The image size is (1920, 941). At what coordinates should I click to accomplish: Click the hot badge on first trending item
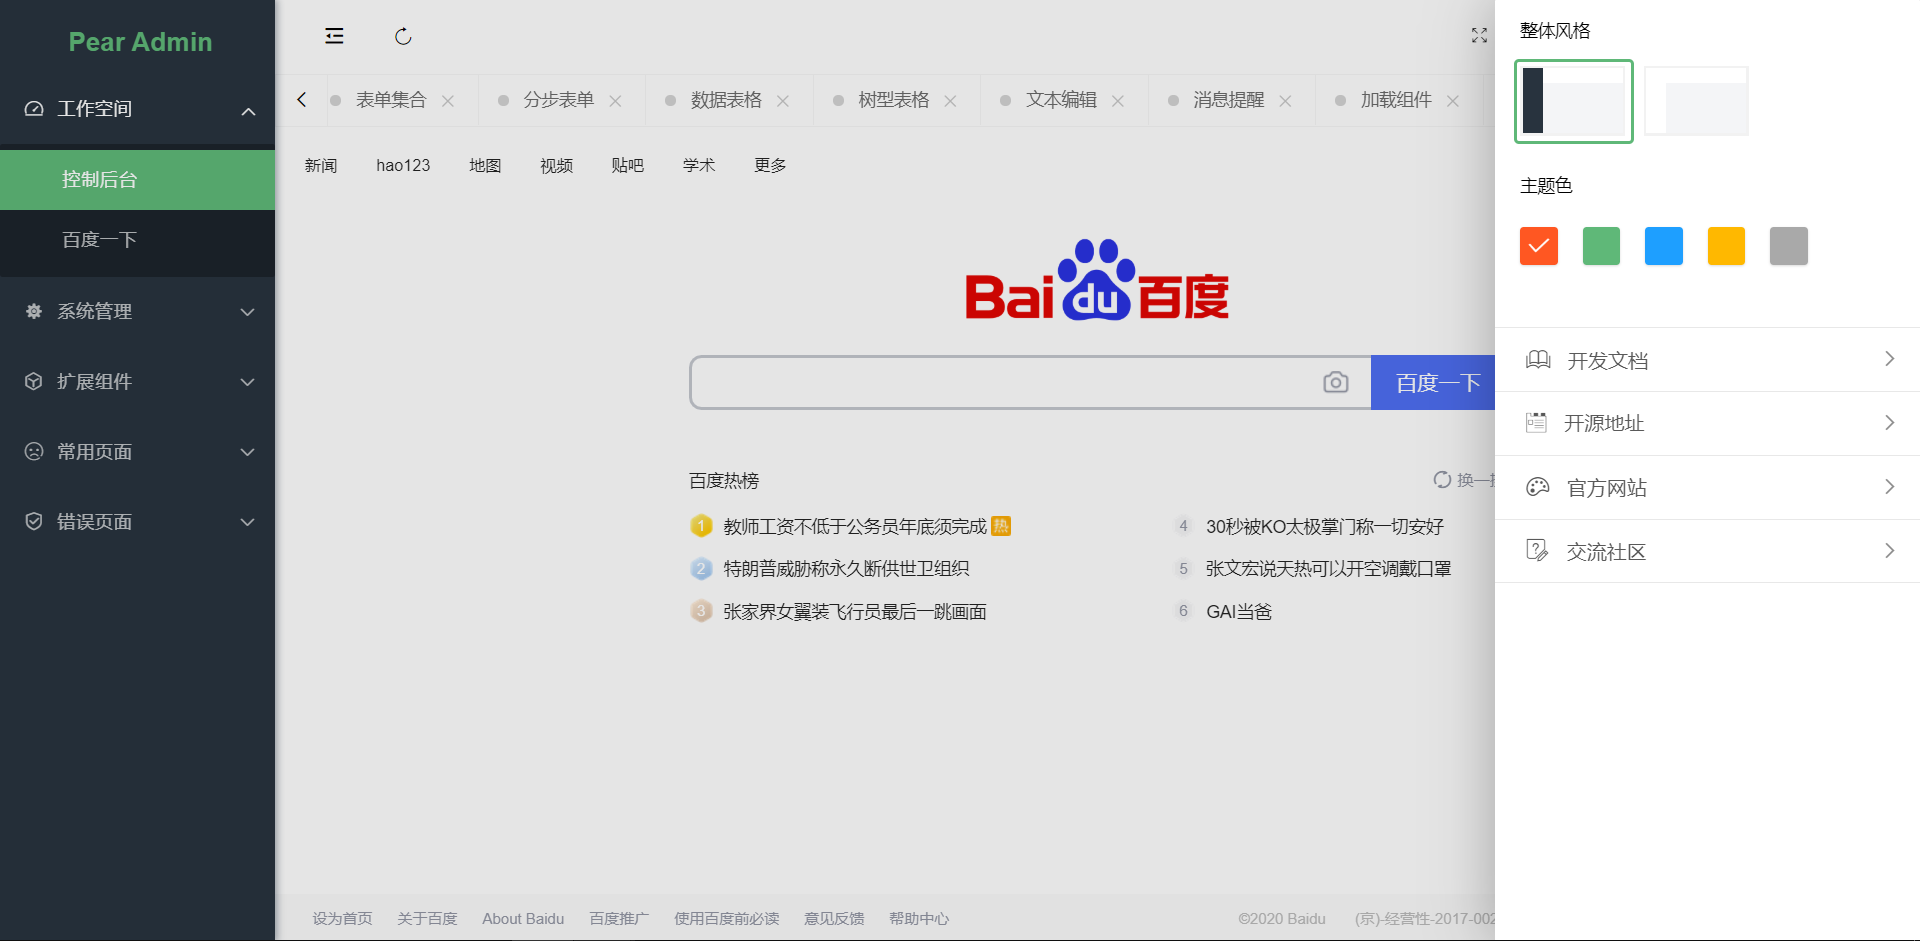(1001, 526)
